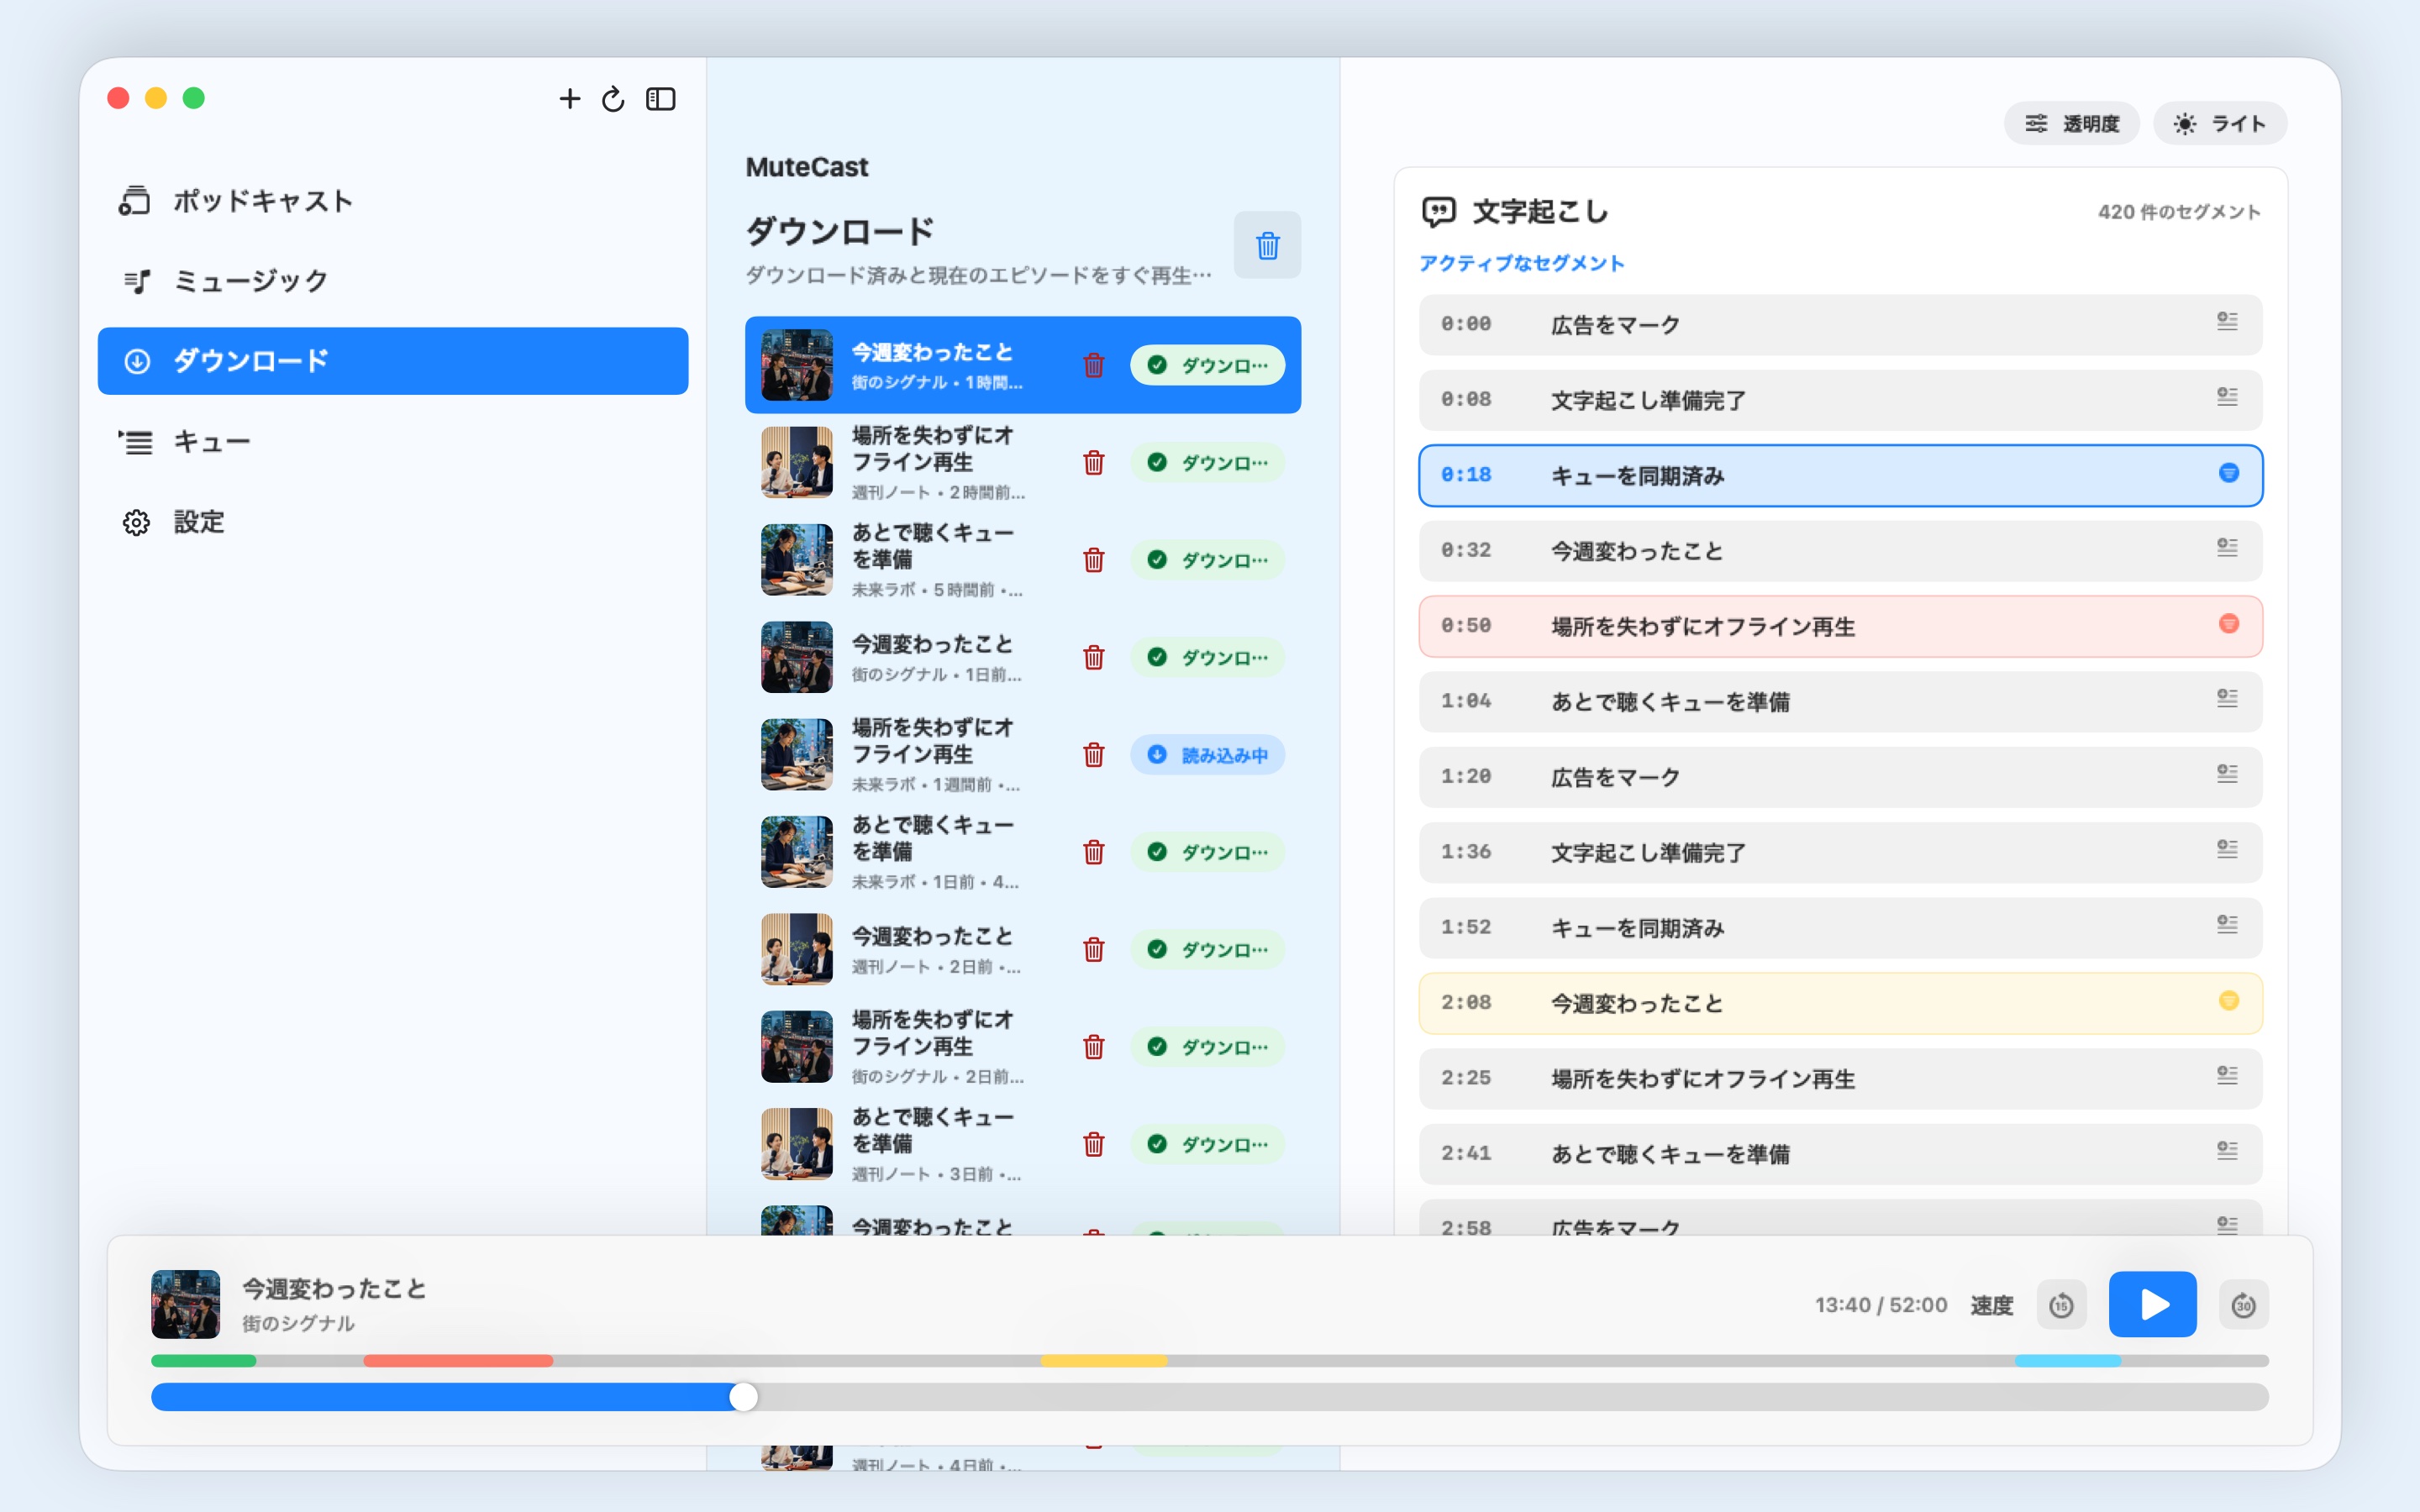The width and height of the screenshot is (2420, 1512).
Task: Open thumbnail of あとで聴くキューを準備 未来ラボ 5時間前
Action: (x=796, y=560)
